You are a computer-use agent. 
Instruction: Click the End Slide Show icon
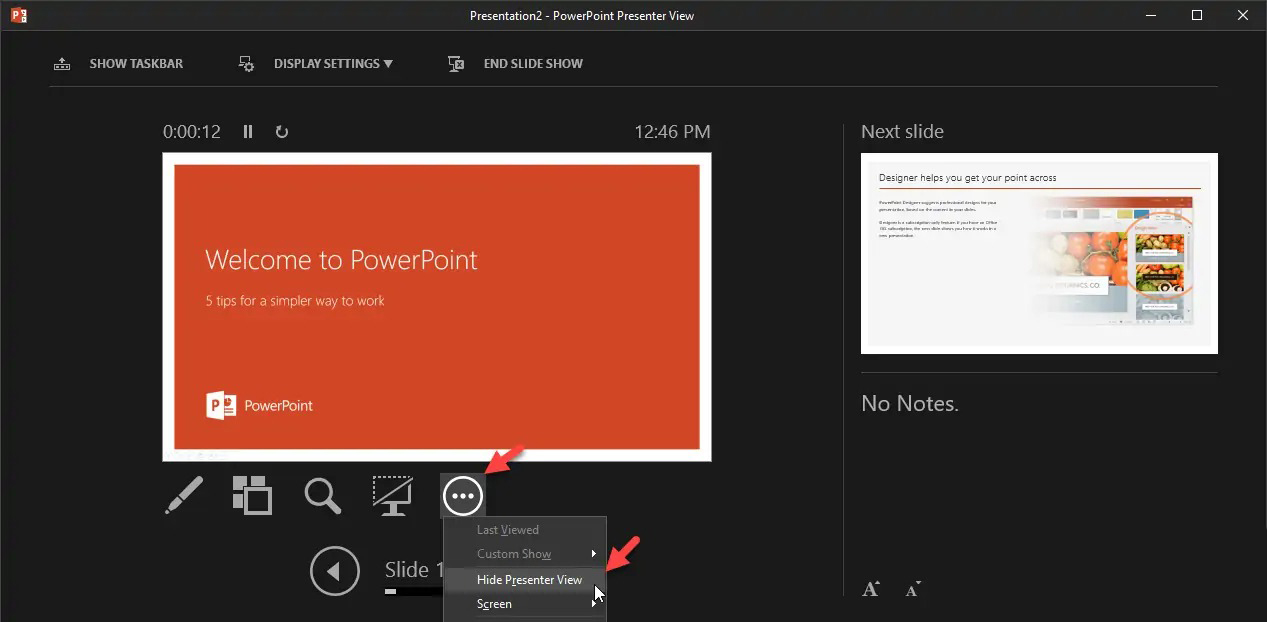pyautogui.click(x=456, y=63)
